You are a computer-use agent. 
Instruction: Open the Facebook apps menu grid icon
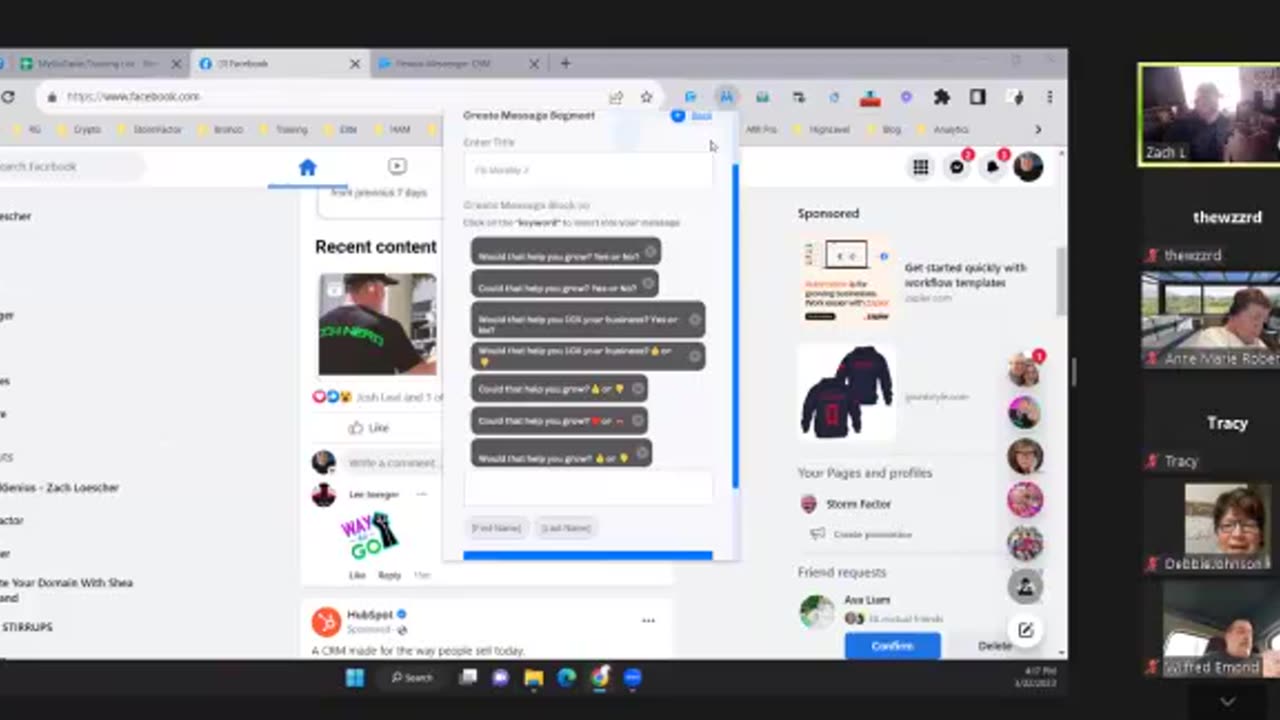point(920,167)
